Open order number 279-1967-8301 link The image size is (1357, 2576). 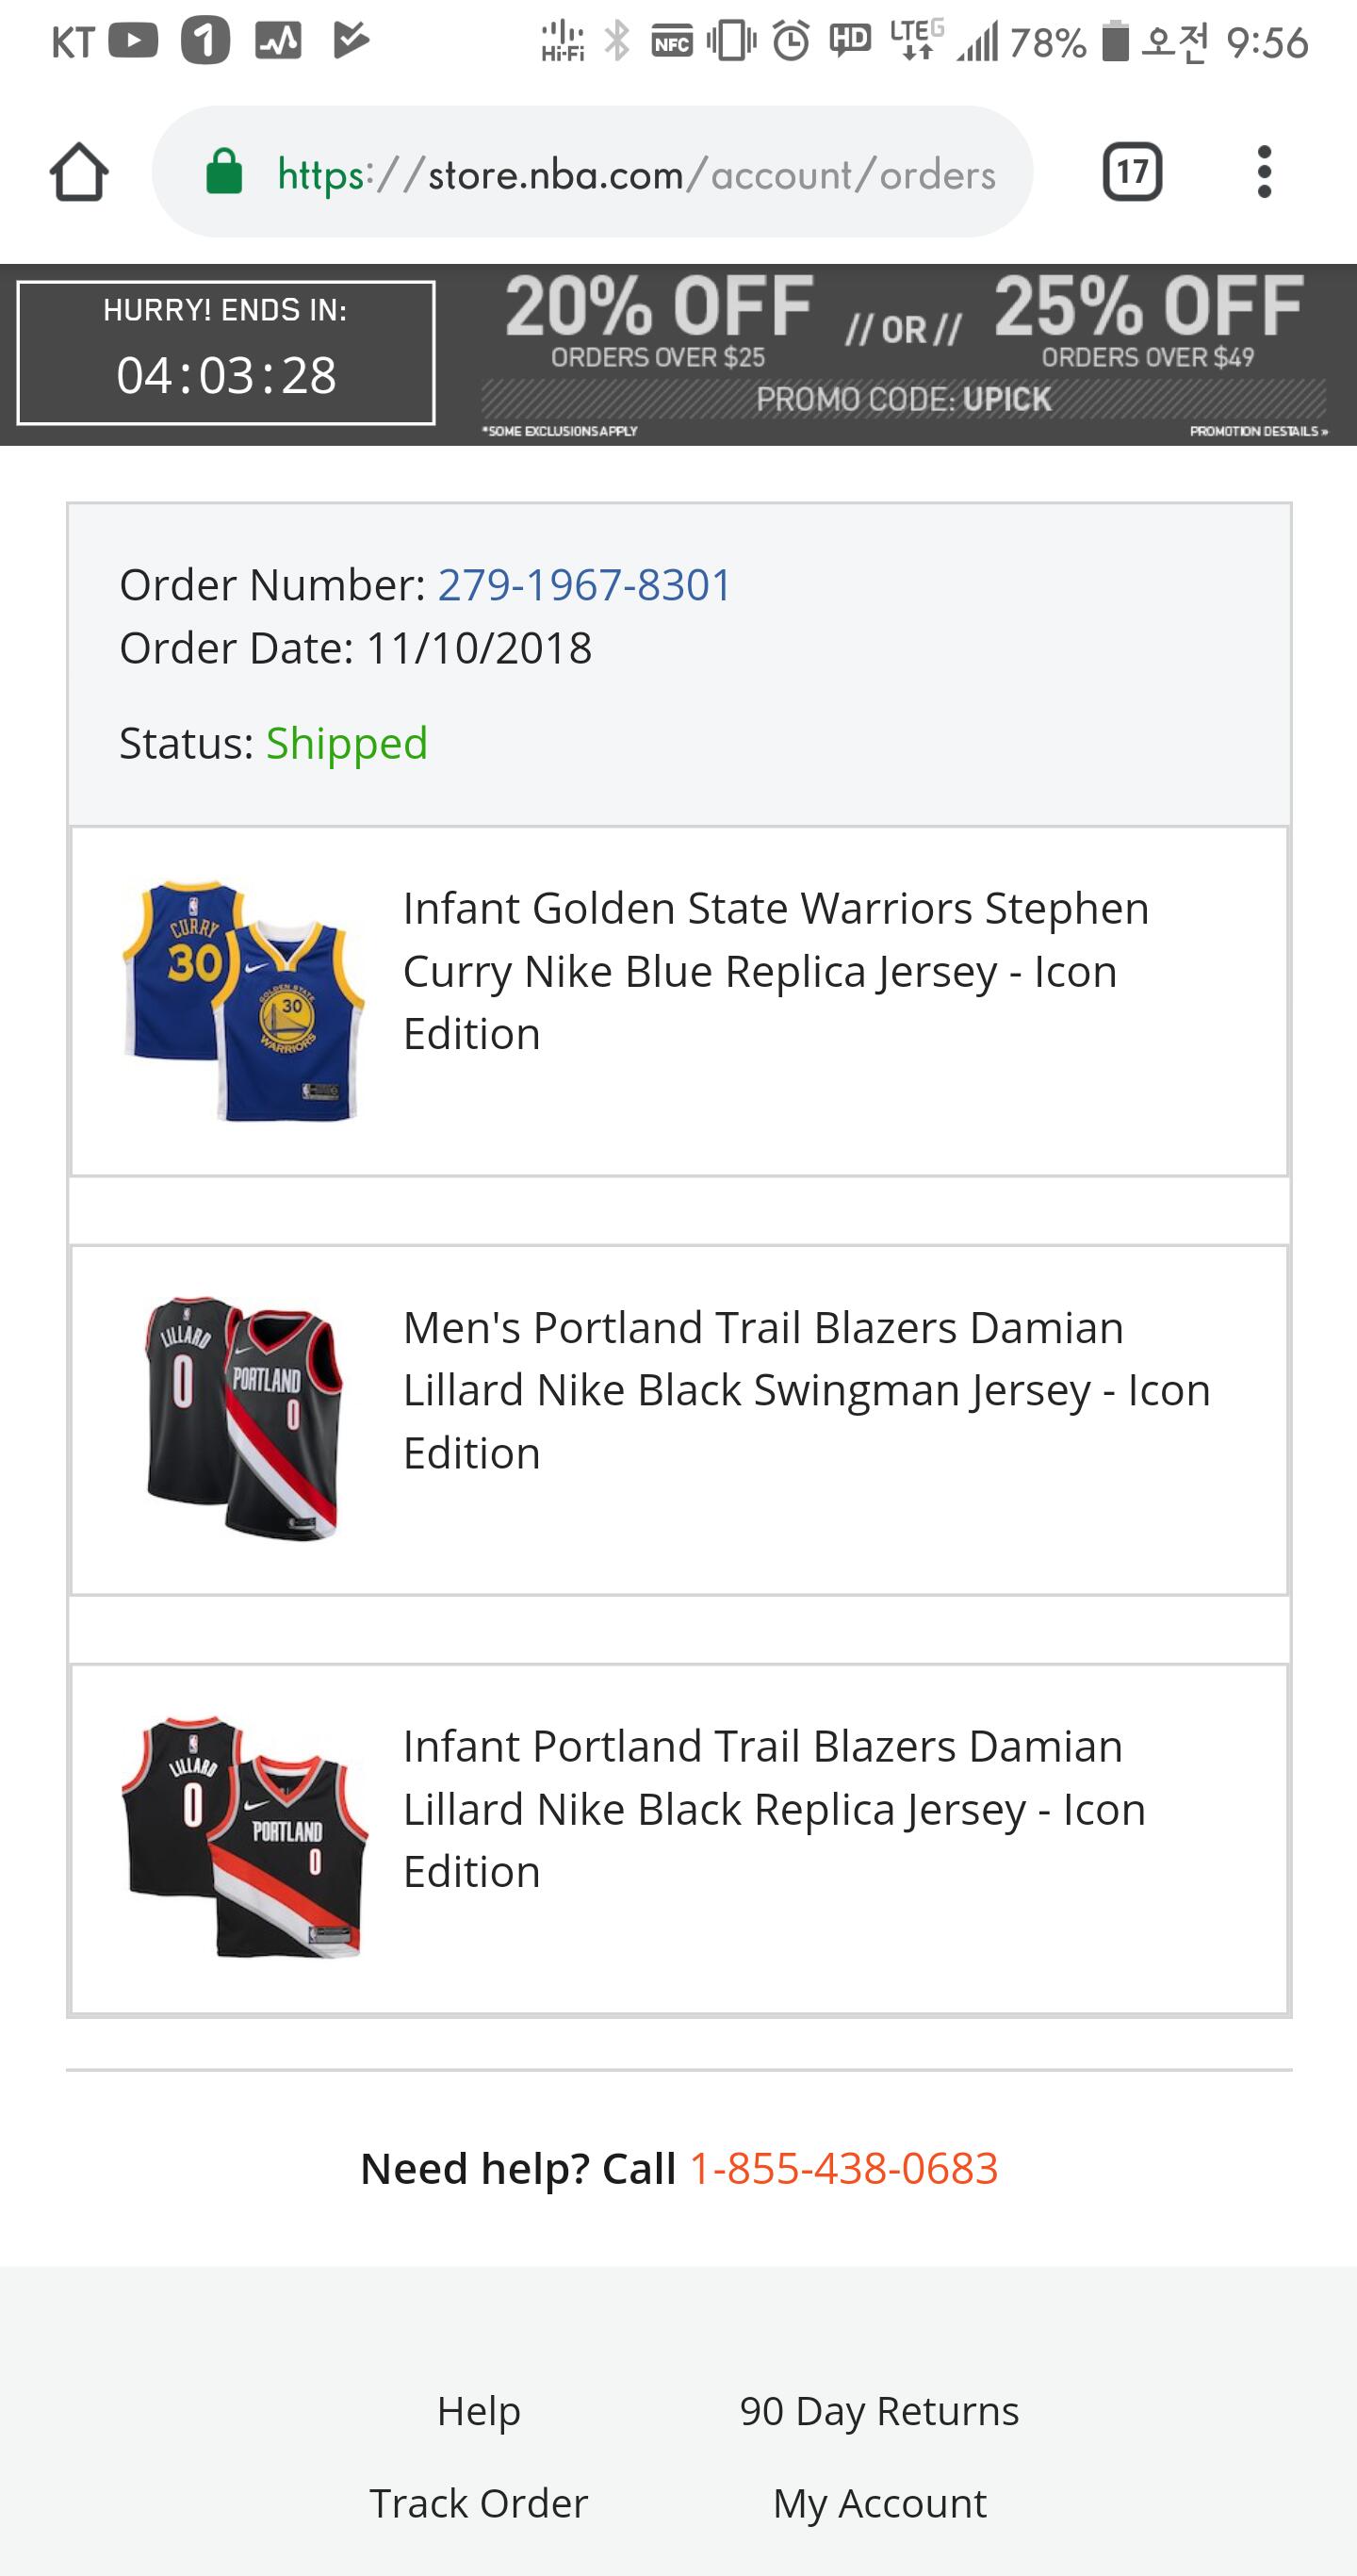point(585,585)
